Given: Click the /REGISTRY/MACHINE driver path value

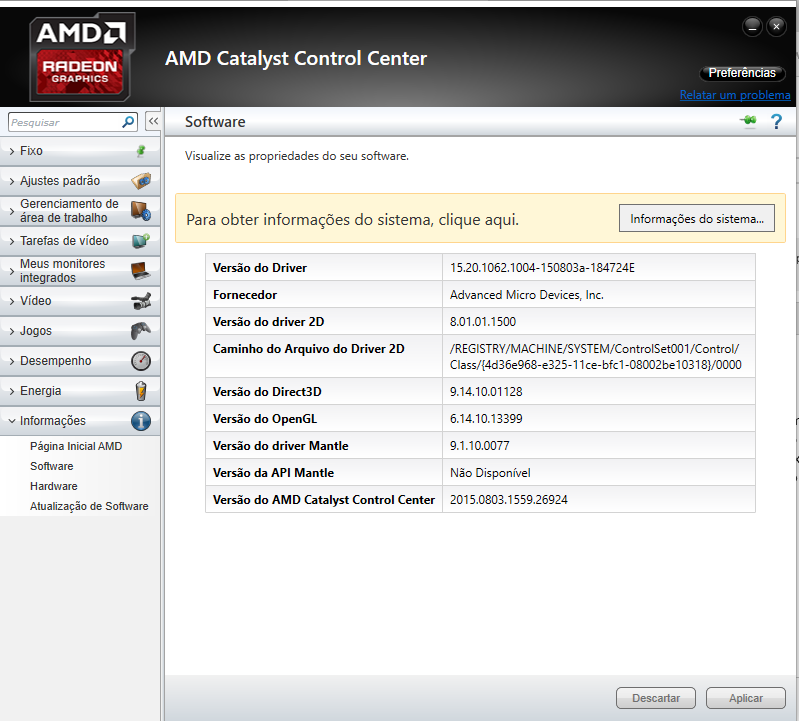Looking at the screenshot, I should tap(595, 357).
